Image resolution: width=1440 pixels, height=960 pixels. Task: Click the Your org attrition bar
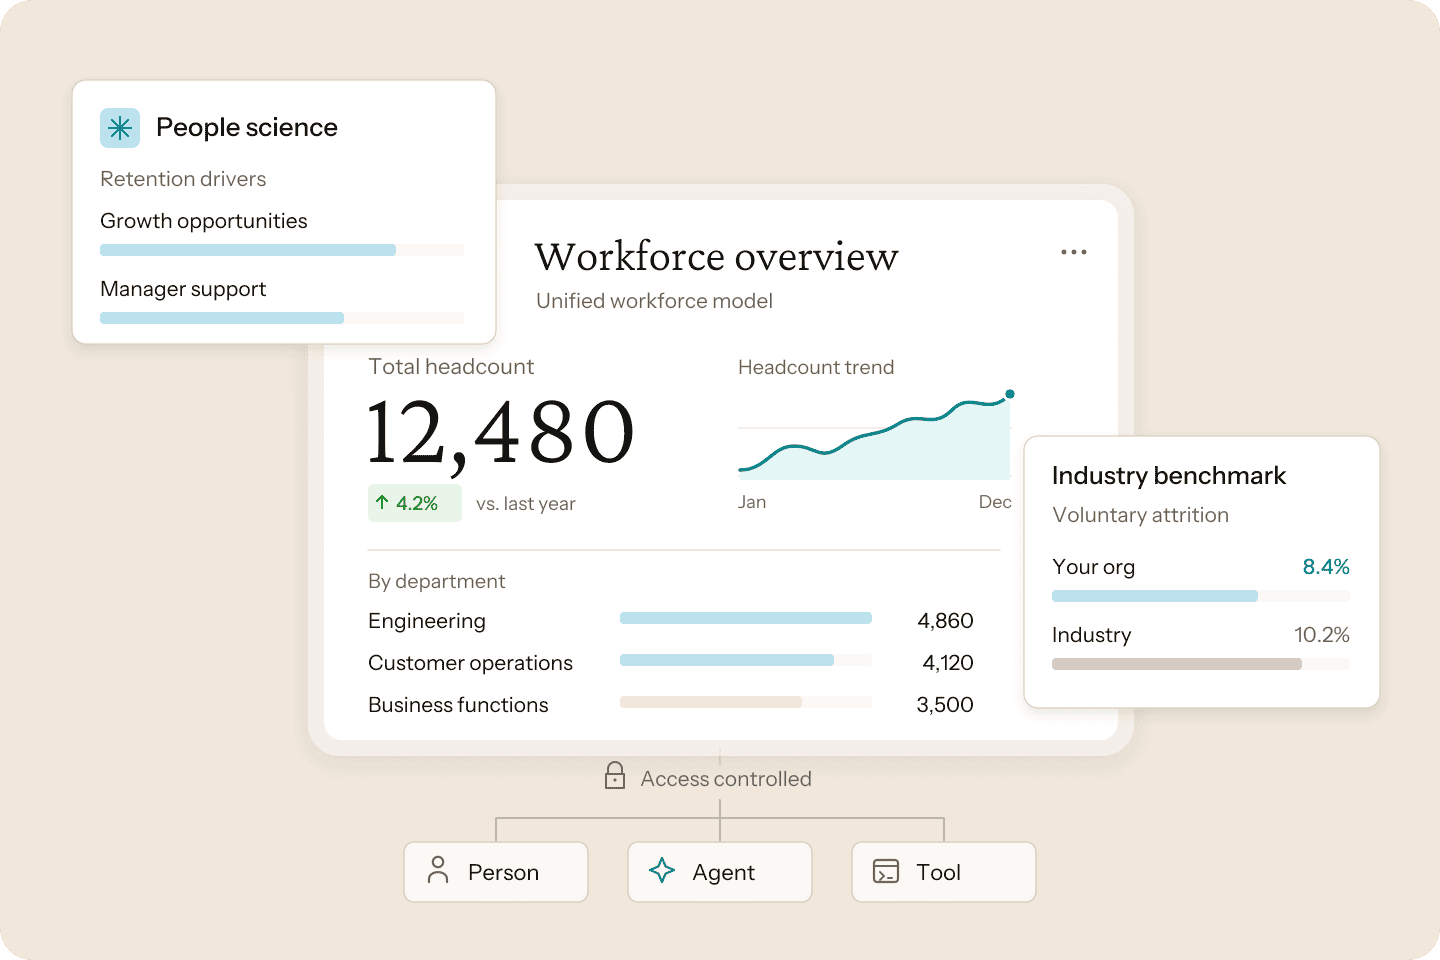point(1201,596)
